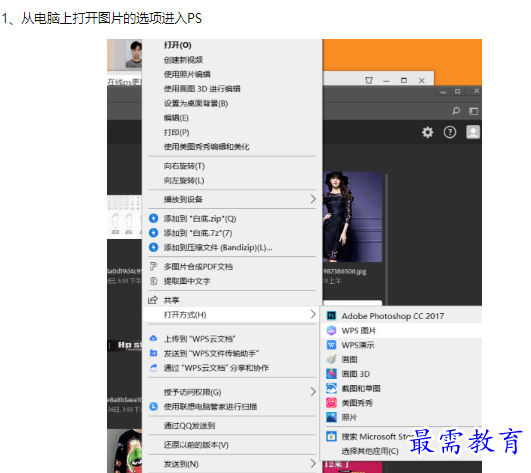Viewport: 531px width, 473px height.
Task: Click the help question mark icon
Action: (x=450, y=132)
